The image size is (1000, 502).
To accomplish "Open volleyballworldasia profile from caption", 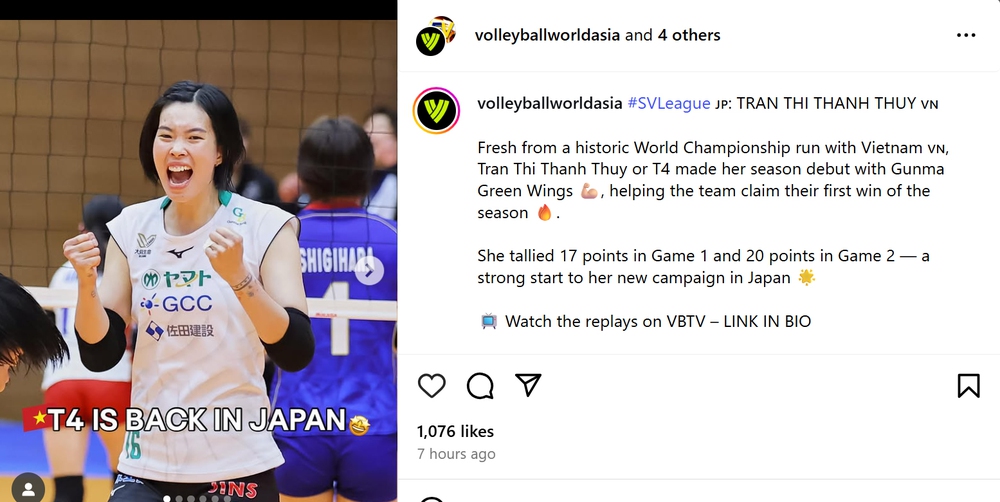I will [x=550, y=103].
